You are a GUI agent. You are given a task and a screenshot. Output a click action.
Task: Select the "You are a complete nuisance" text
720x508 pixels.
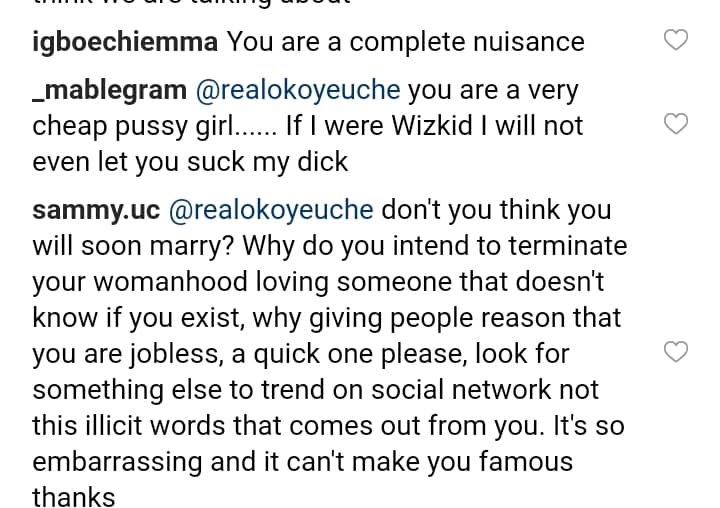pos(406,42)
